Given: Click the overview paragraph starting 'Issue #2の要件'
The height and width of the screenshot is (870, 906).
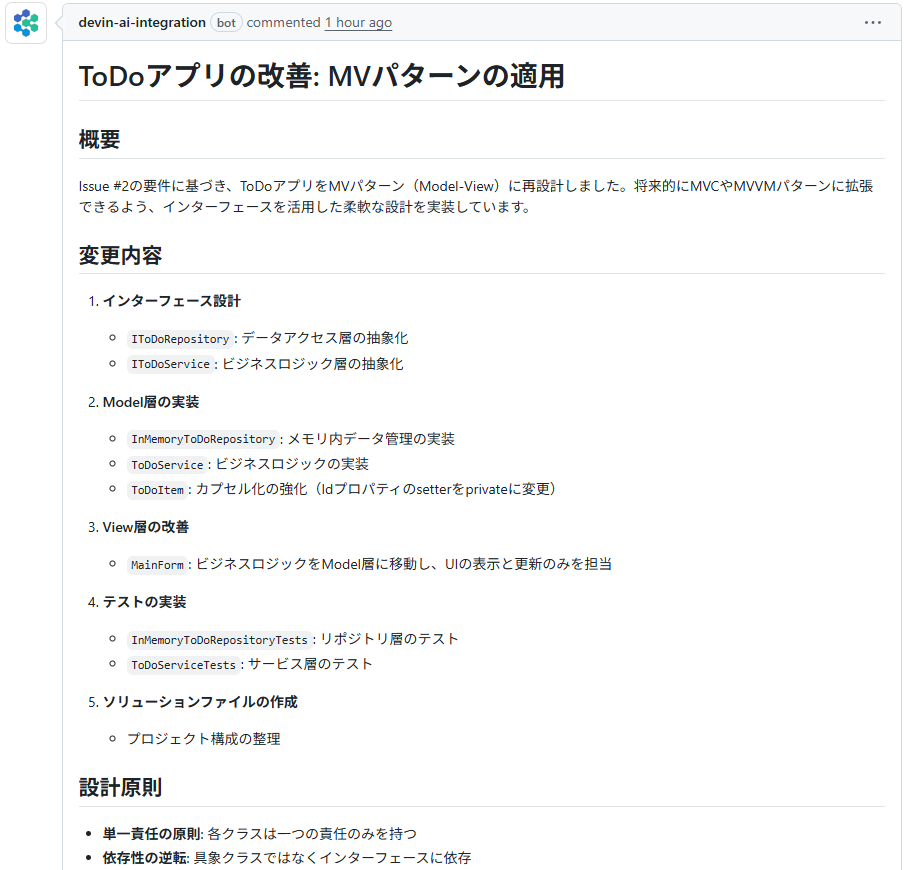Looking at the screenshot, I should (476, 196).
